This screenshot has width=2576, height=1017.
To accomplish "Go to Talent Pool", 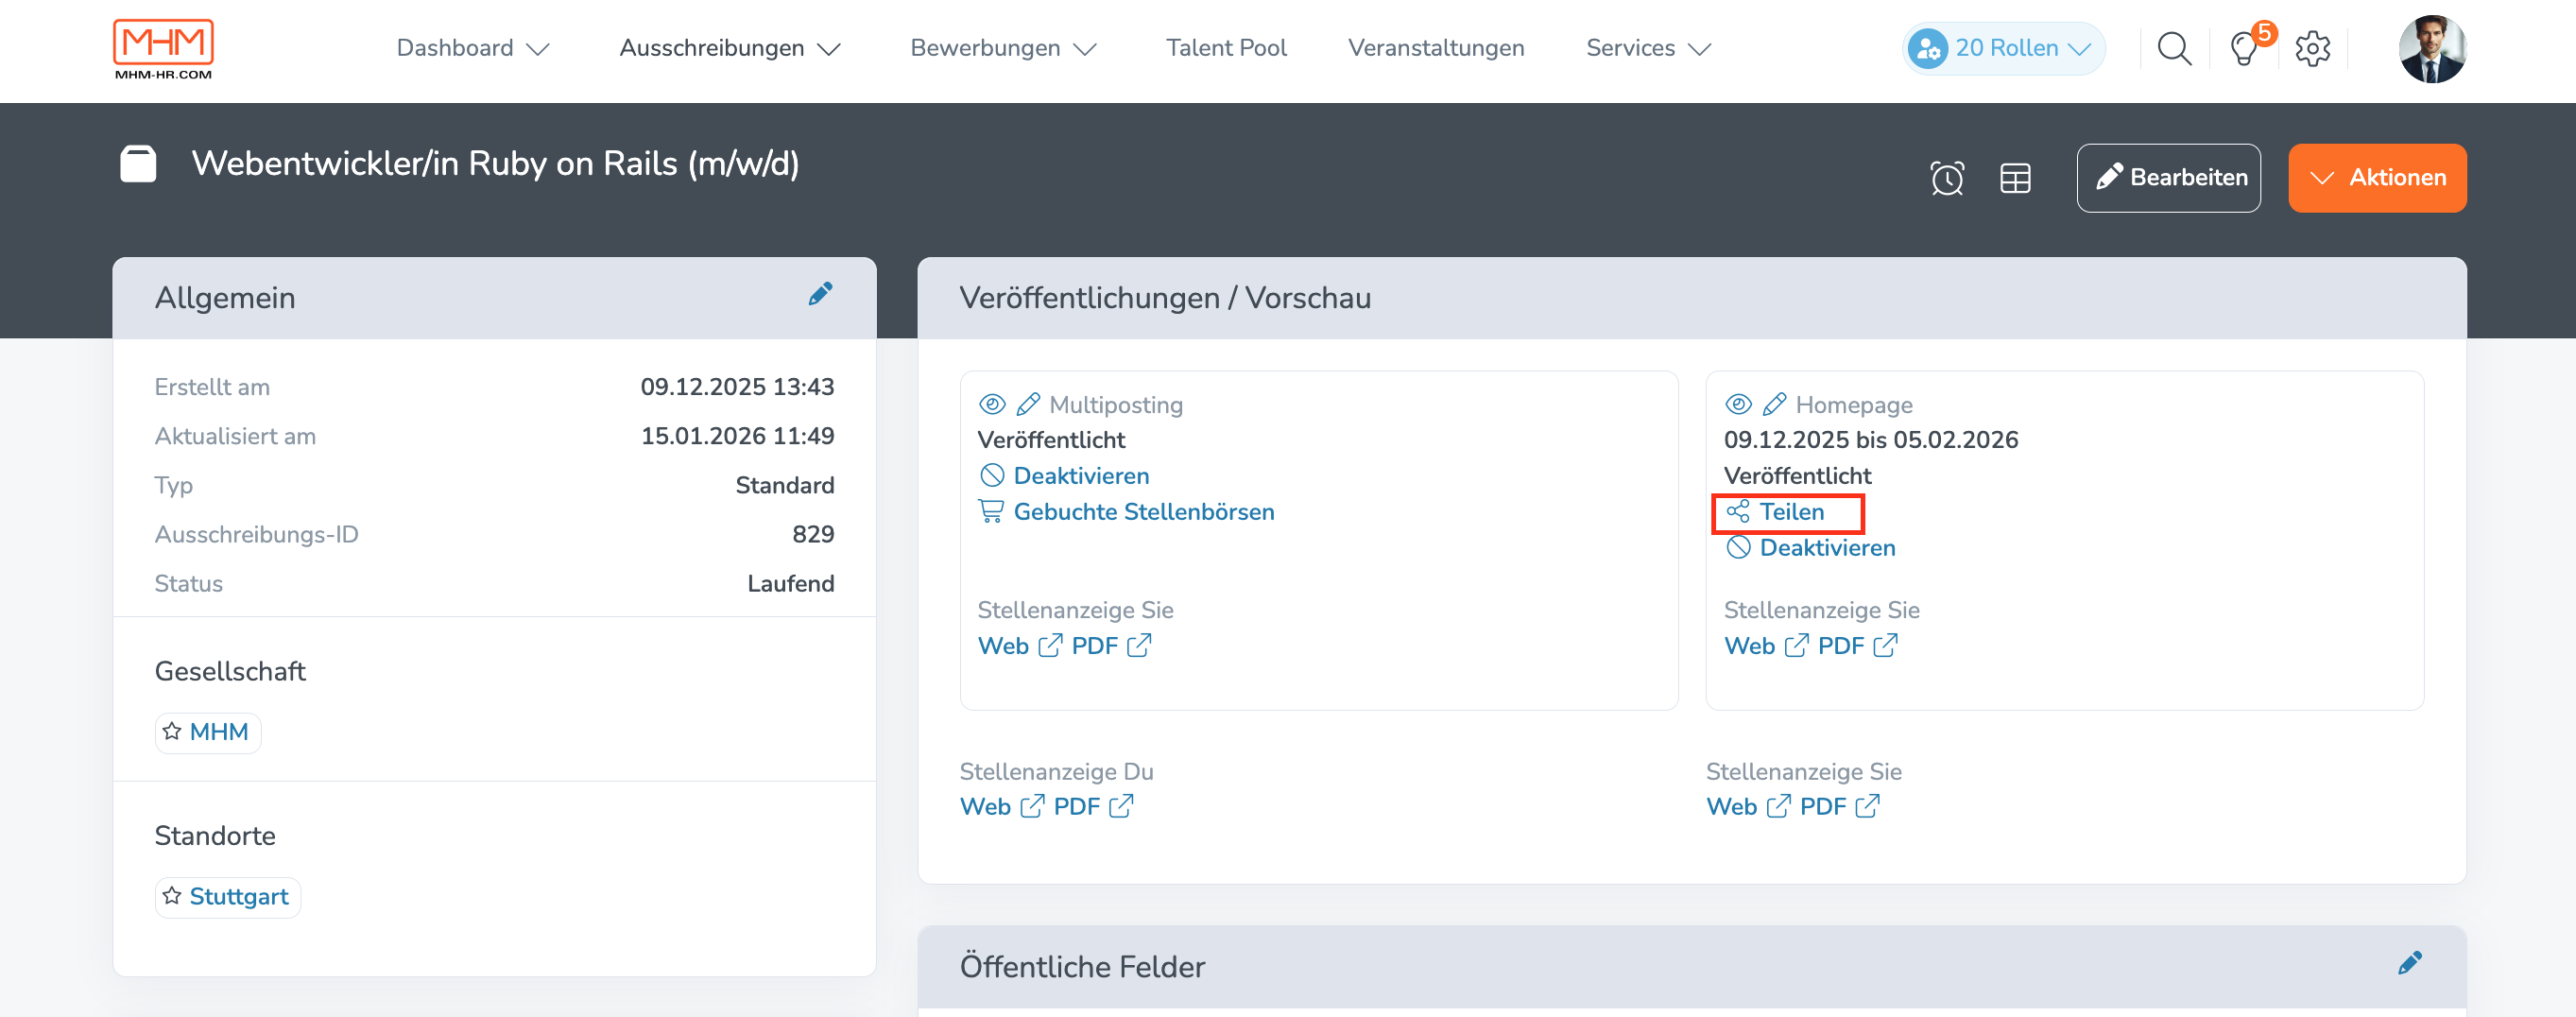I will pos(1225,48).
